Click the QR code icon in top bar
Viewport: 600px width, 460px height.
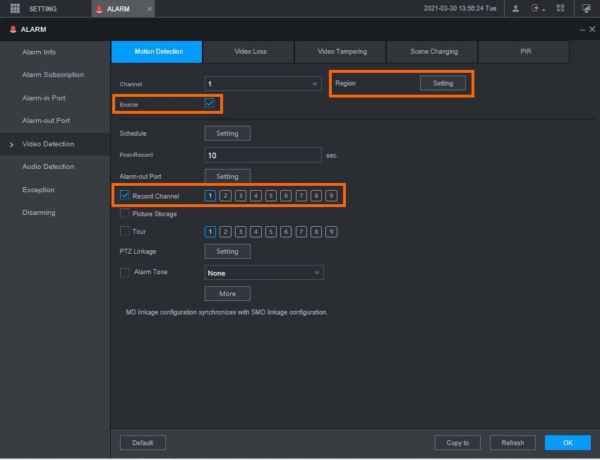(560, 8)
